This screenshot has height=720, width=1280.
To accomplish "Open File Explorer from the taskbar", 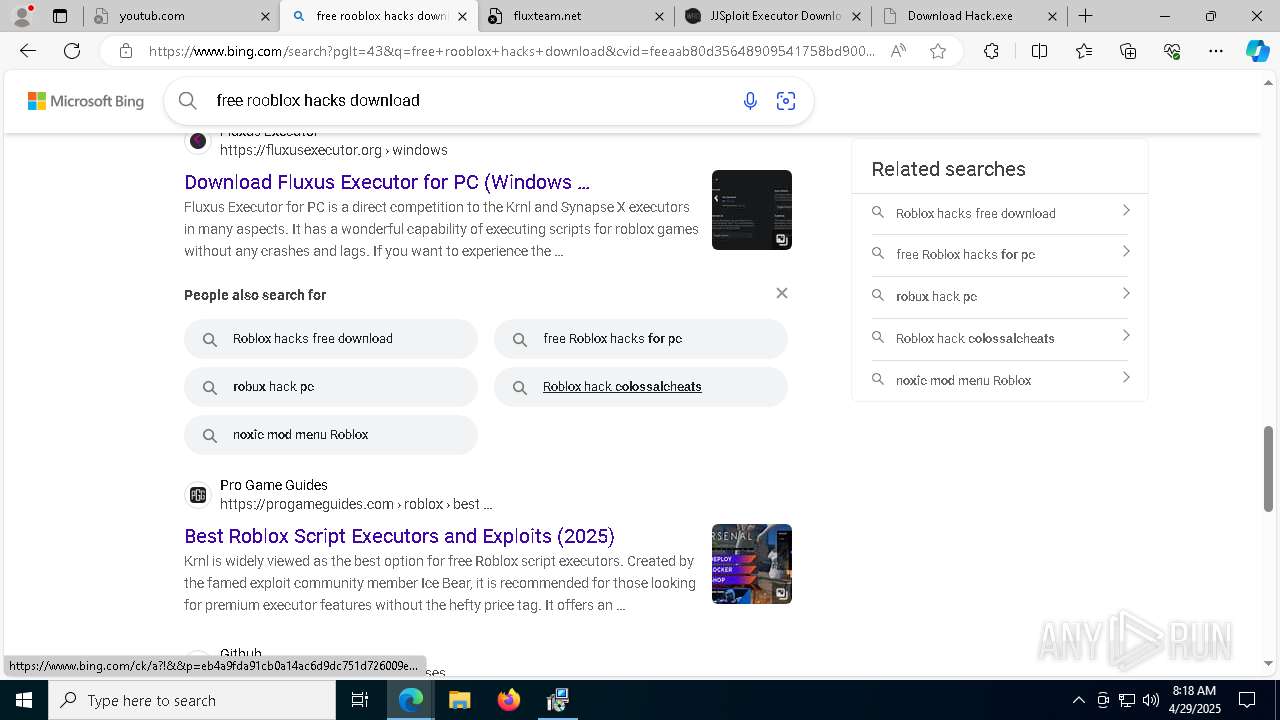I will (x=459, y=700).
